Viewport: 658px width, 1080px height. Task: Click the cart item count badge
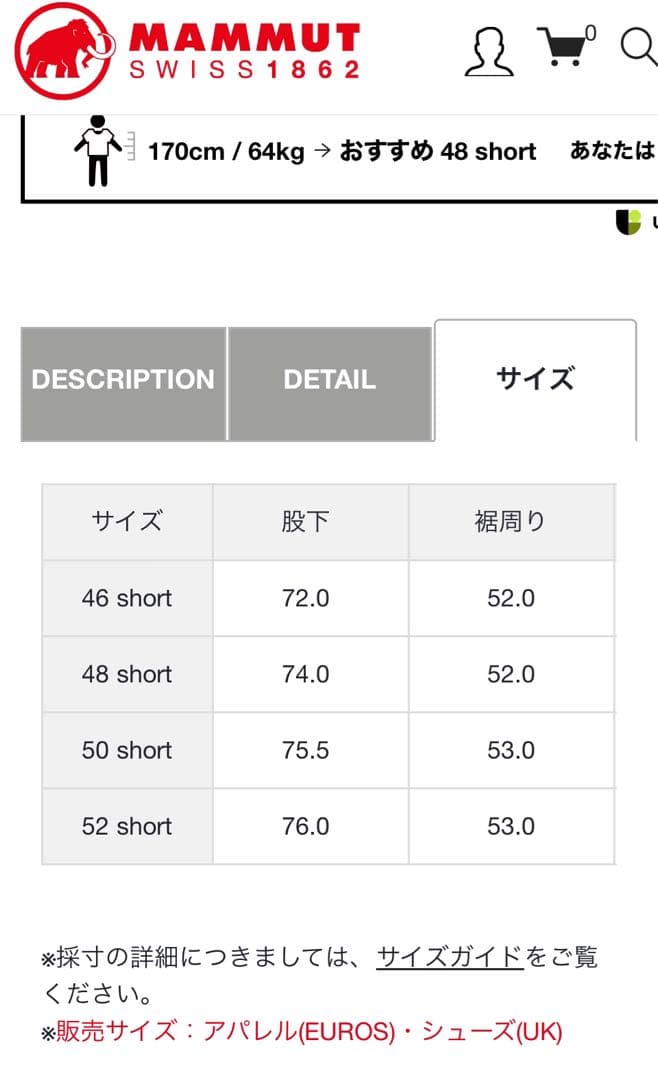(x=589, y=31)
